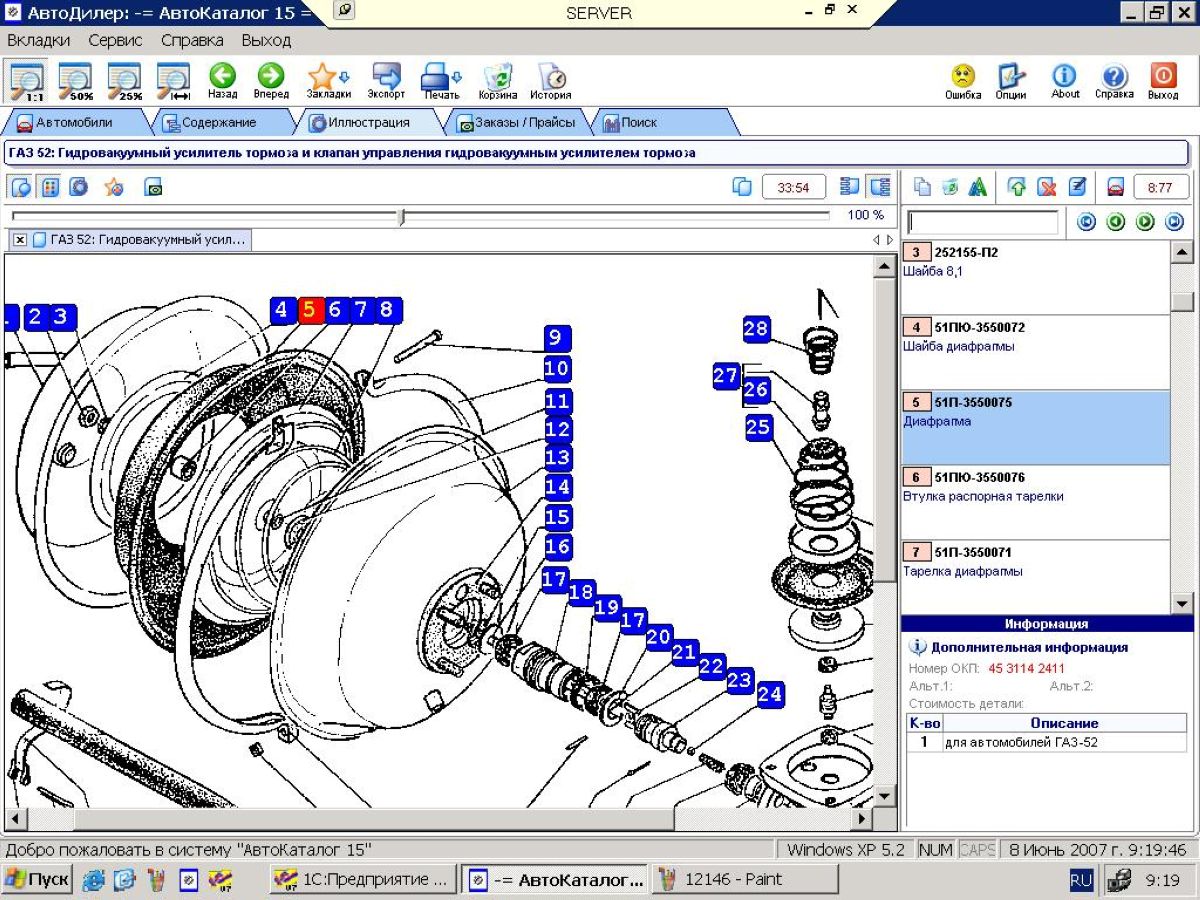Fit illustration to width
This screenshot has height=900, width=1200.
[x=173, y=80]
